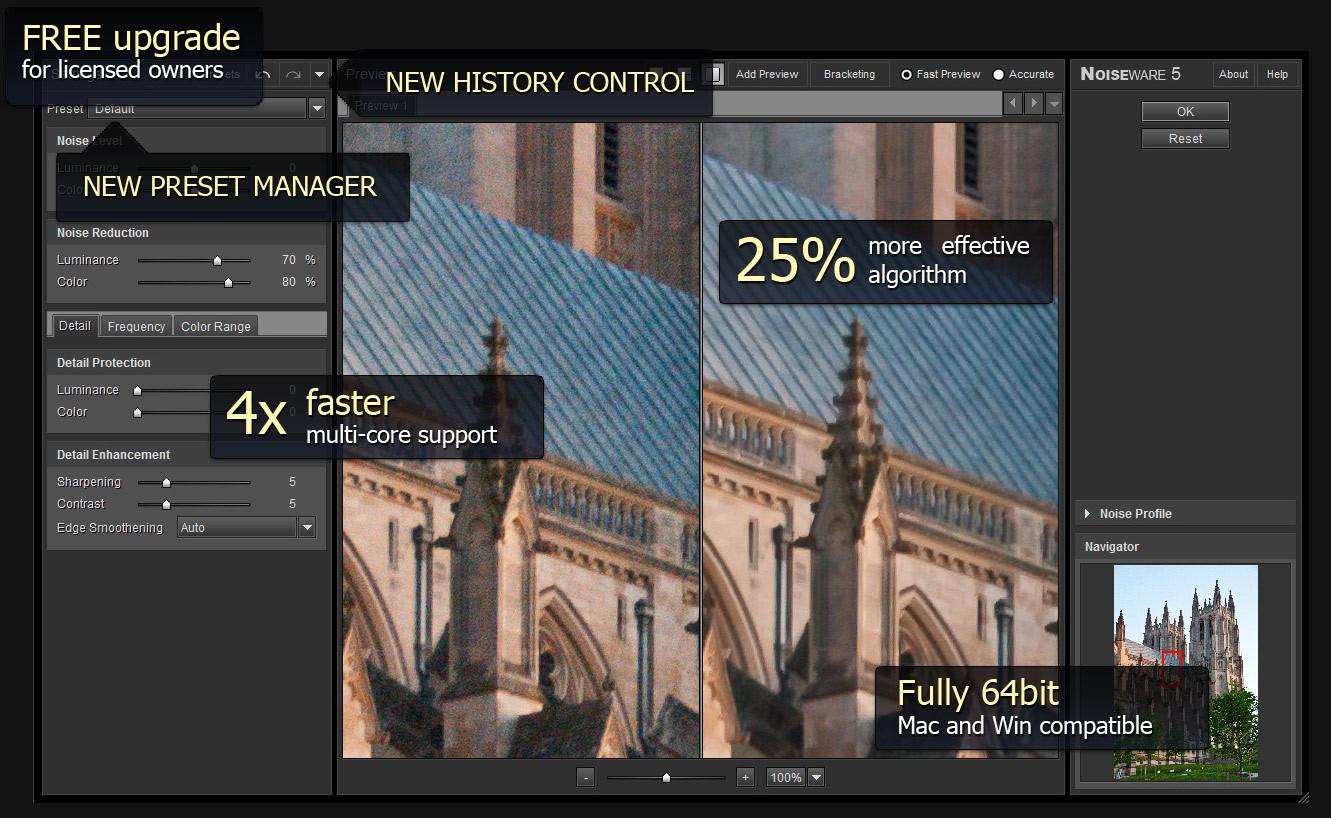This screenshot has width=1331, height=818.
Task: Open the About dialog
Action: pyautogui.click(x=1233, y=74)
